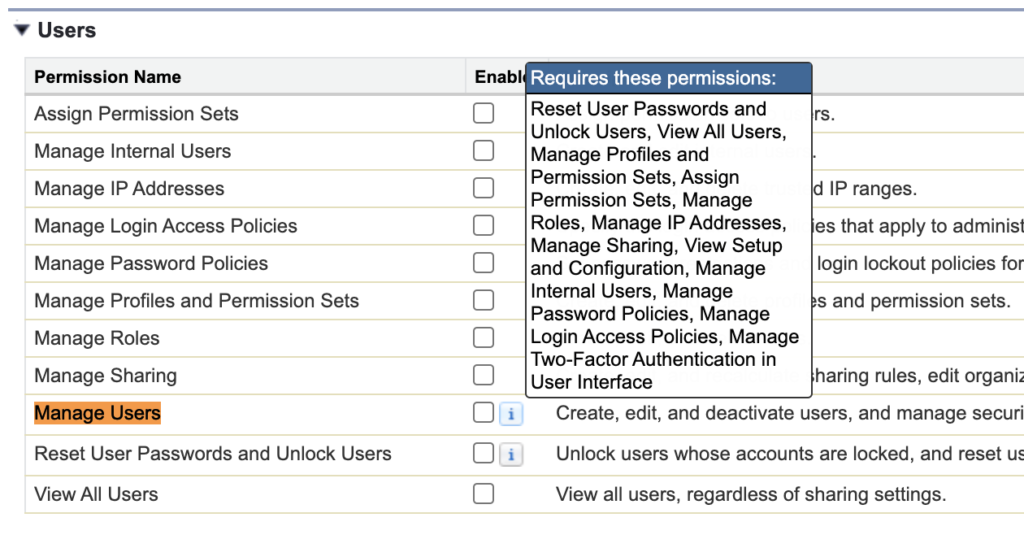Screen dimensions: 1024x535
Task: Toggle the Manage Sharing checkbox
Action: pos(484,376)
